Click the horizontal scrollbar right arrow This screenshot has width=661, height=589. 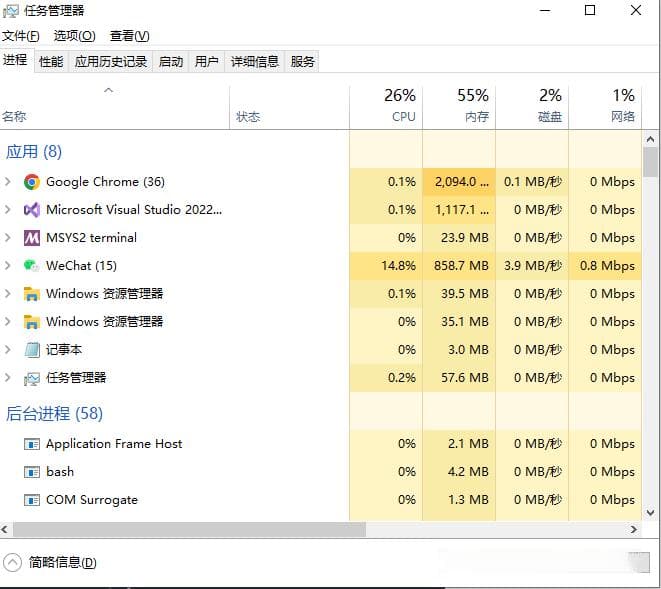tap(634, 529)
